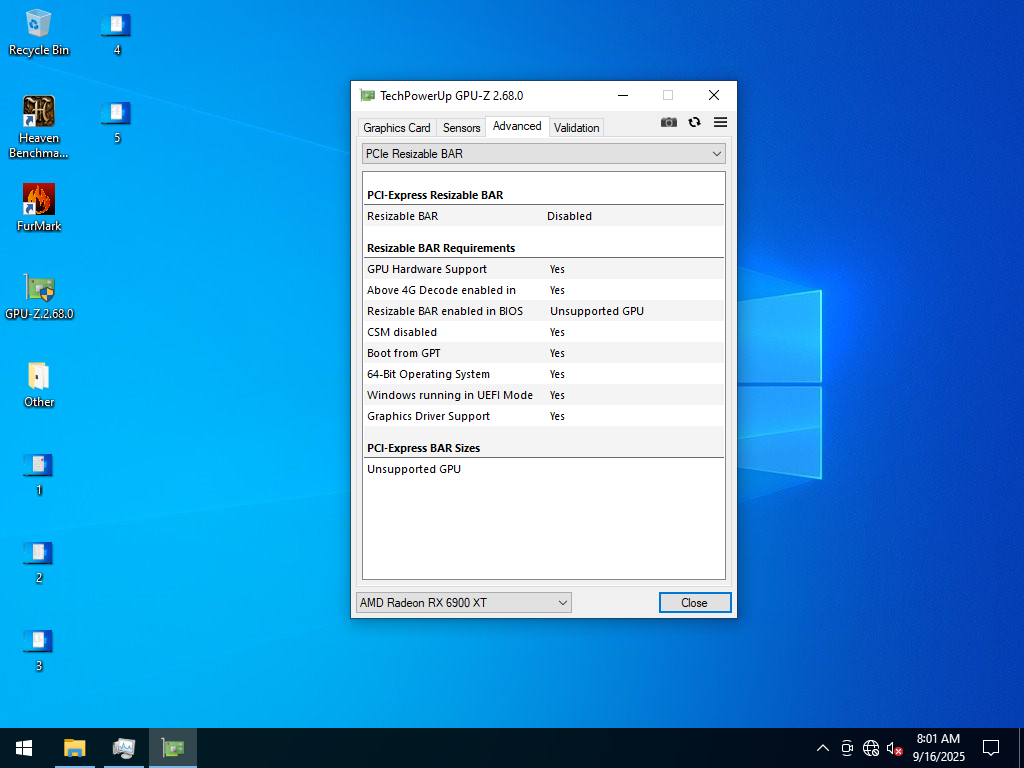Expand the PCIe Resizable BAR dropdown

[x=543, y=153]
